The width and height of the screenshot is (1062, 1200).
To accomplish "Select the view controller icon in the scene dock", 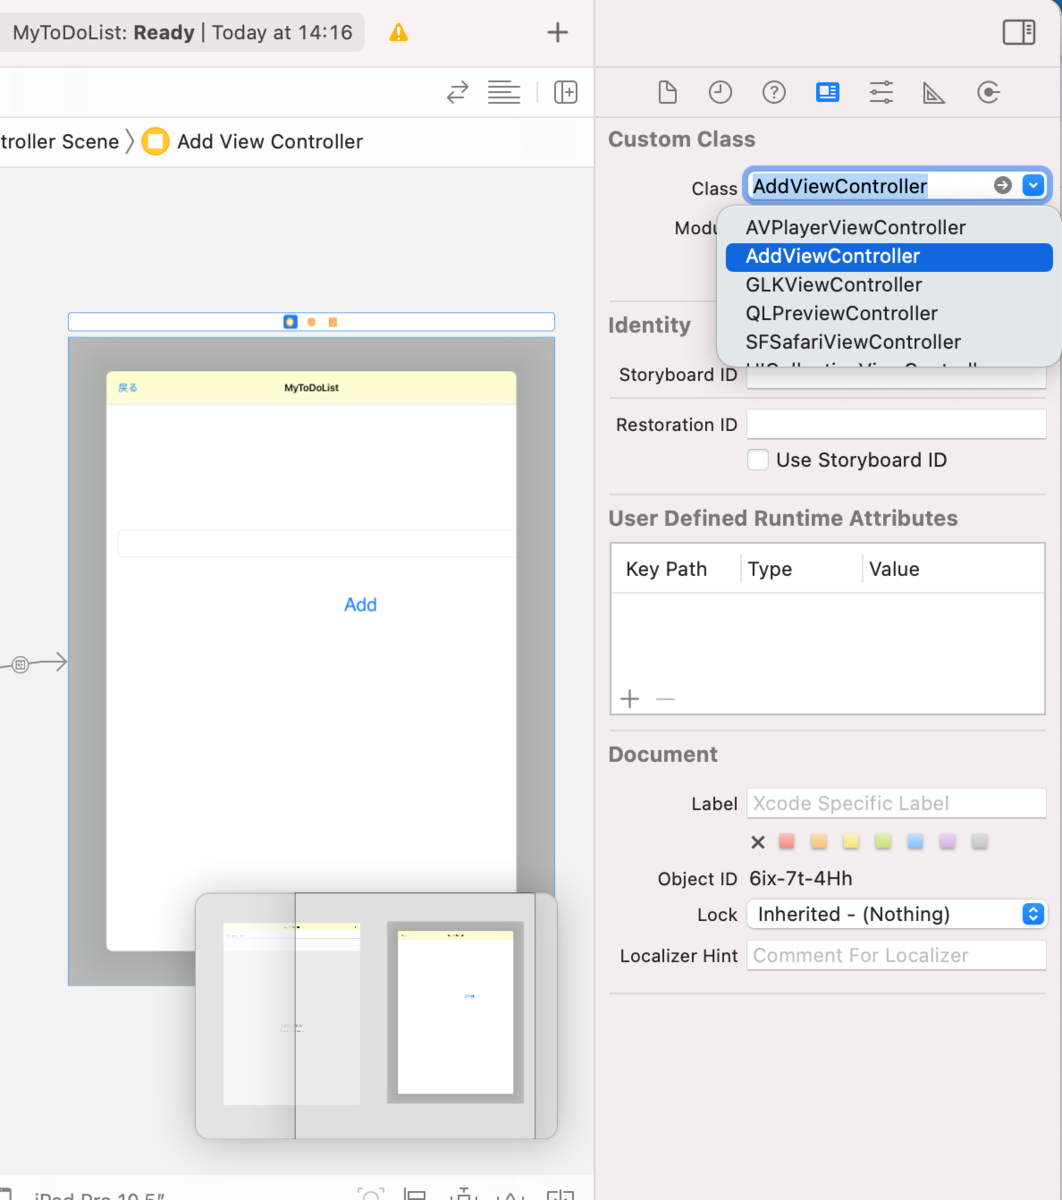I will click(290, 322).
